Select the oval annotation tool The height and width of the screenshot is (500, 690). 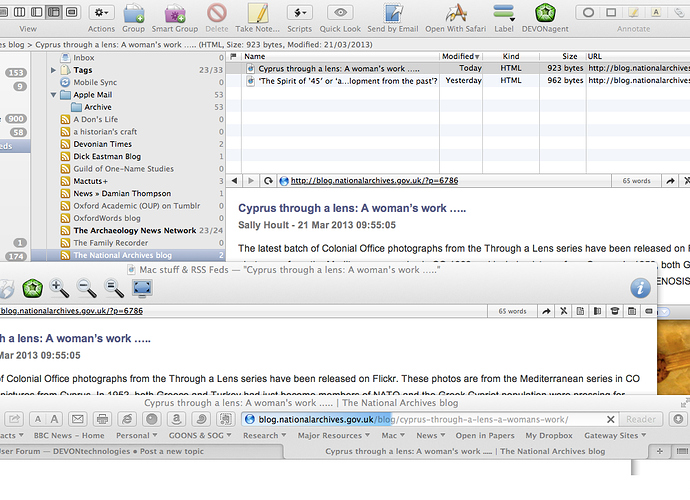pyautogui.click(x=588, y=12)
